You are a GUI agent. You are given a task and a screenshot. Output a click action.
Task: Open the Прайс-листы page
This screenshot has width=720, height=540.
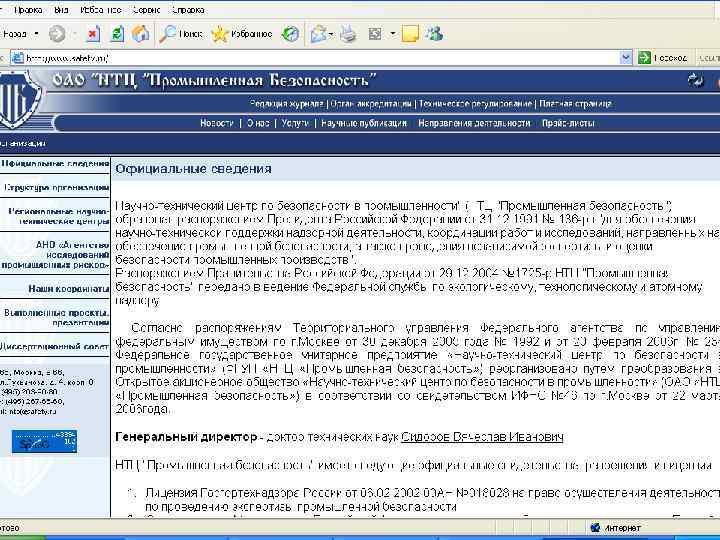click(x=568, y=123)
